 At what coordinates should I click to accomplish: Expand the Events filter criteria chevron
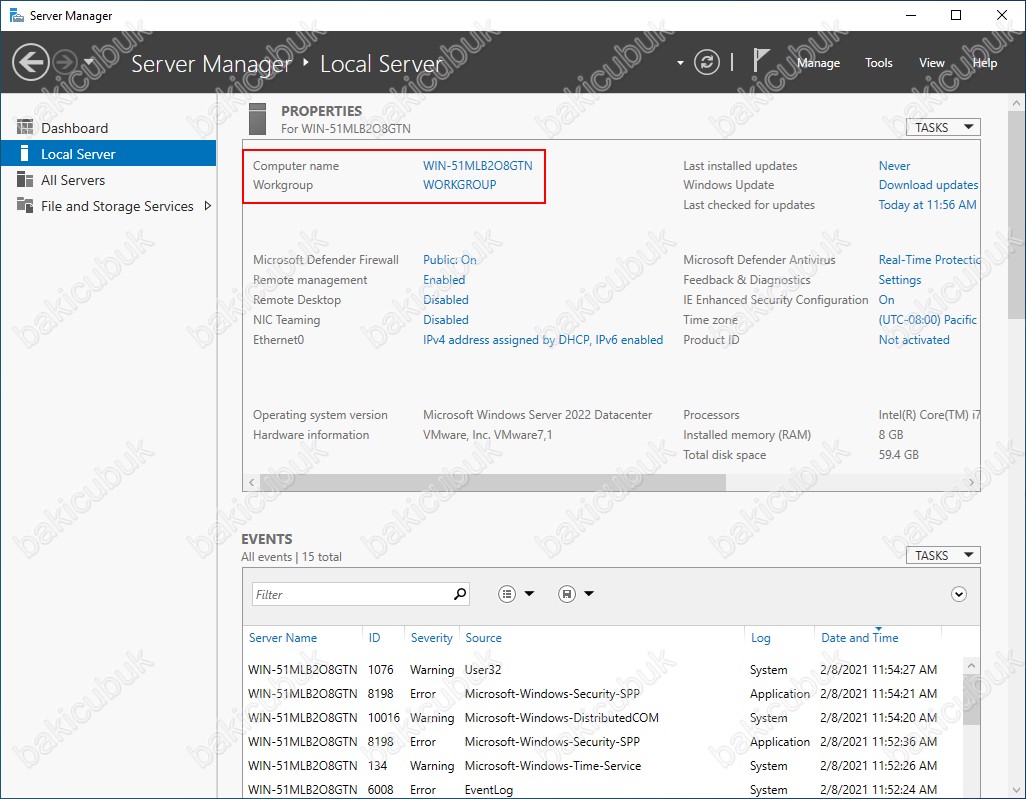pos(959,594)
